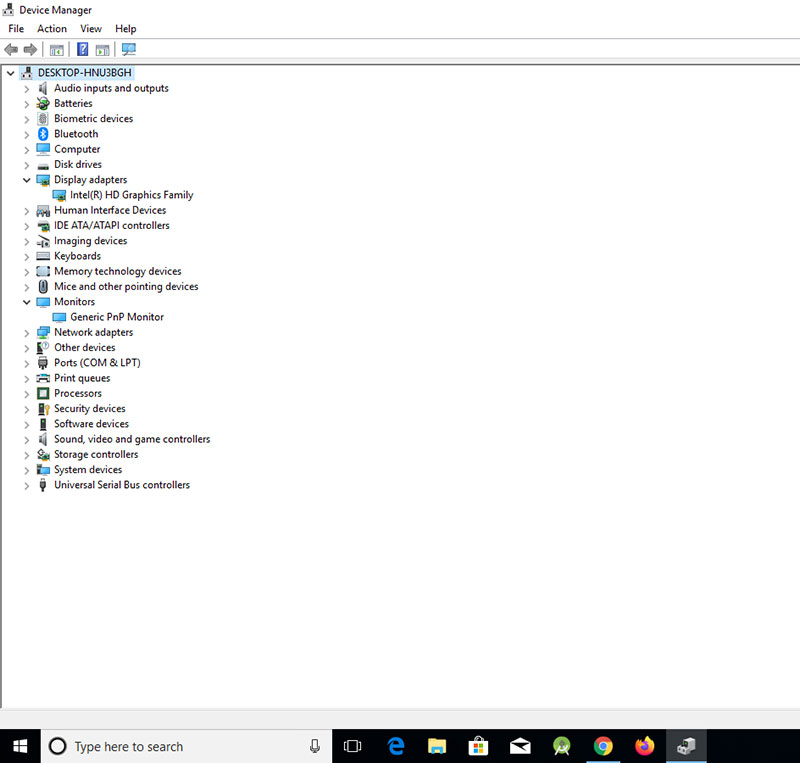Click the Other devices question icon

point(43,348)
